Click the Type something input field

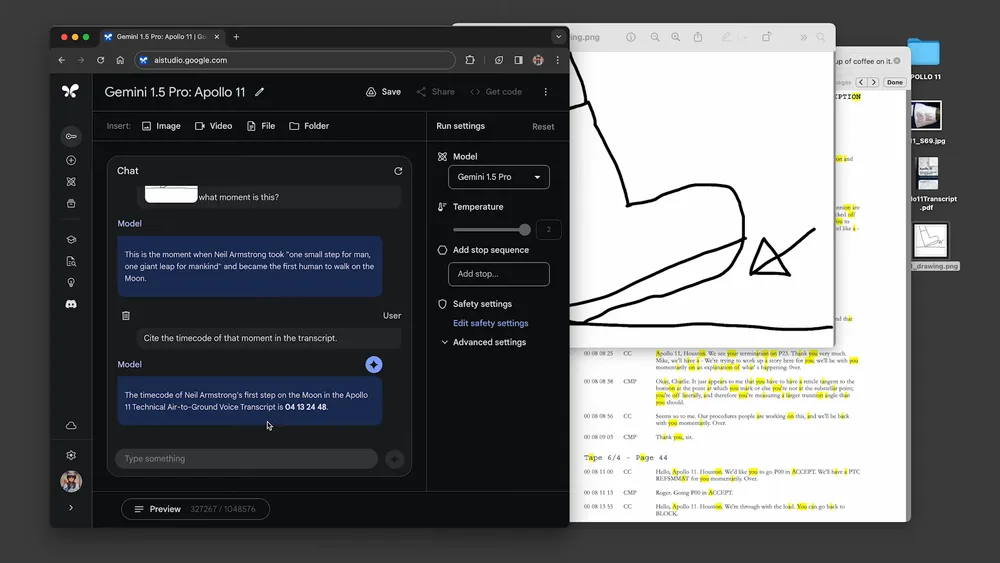(246, 459)
